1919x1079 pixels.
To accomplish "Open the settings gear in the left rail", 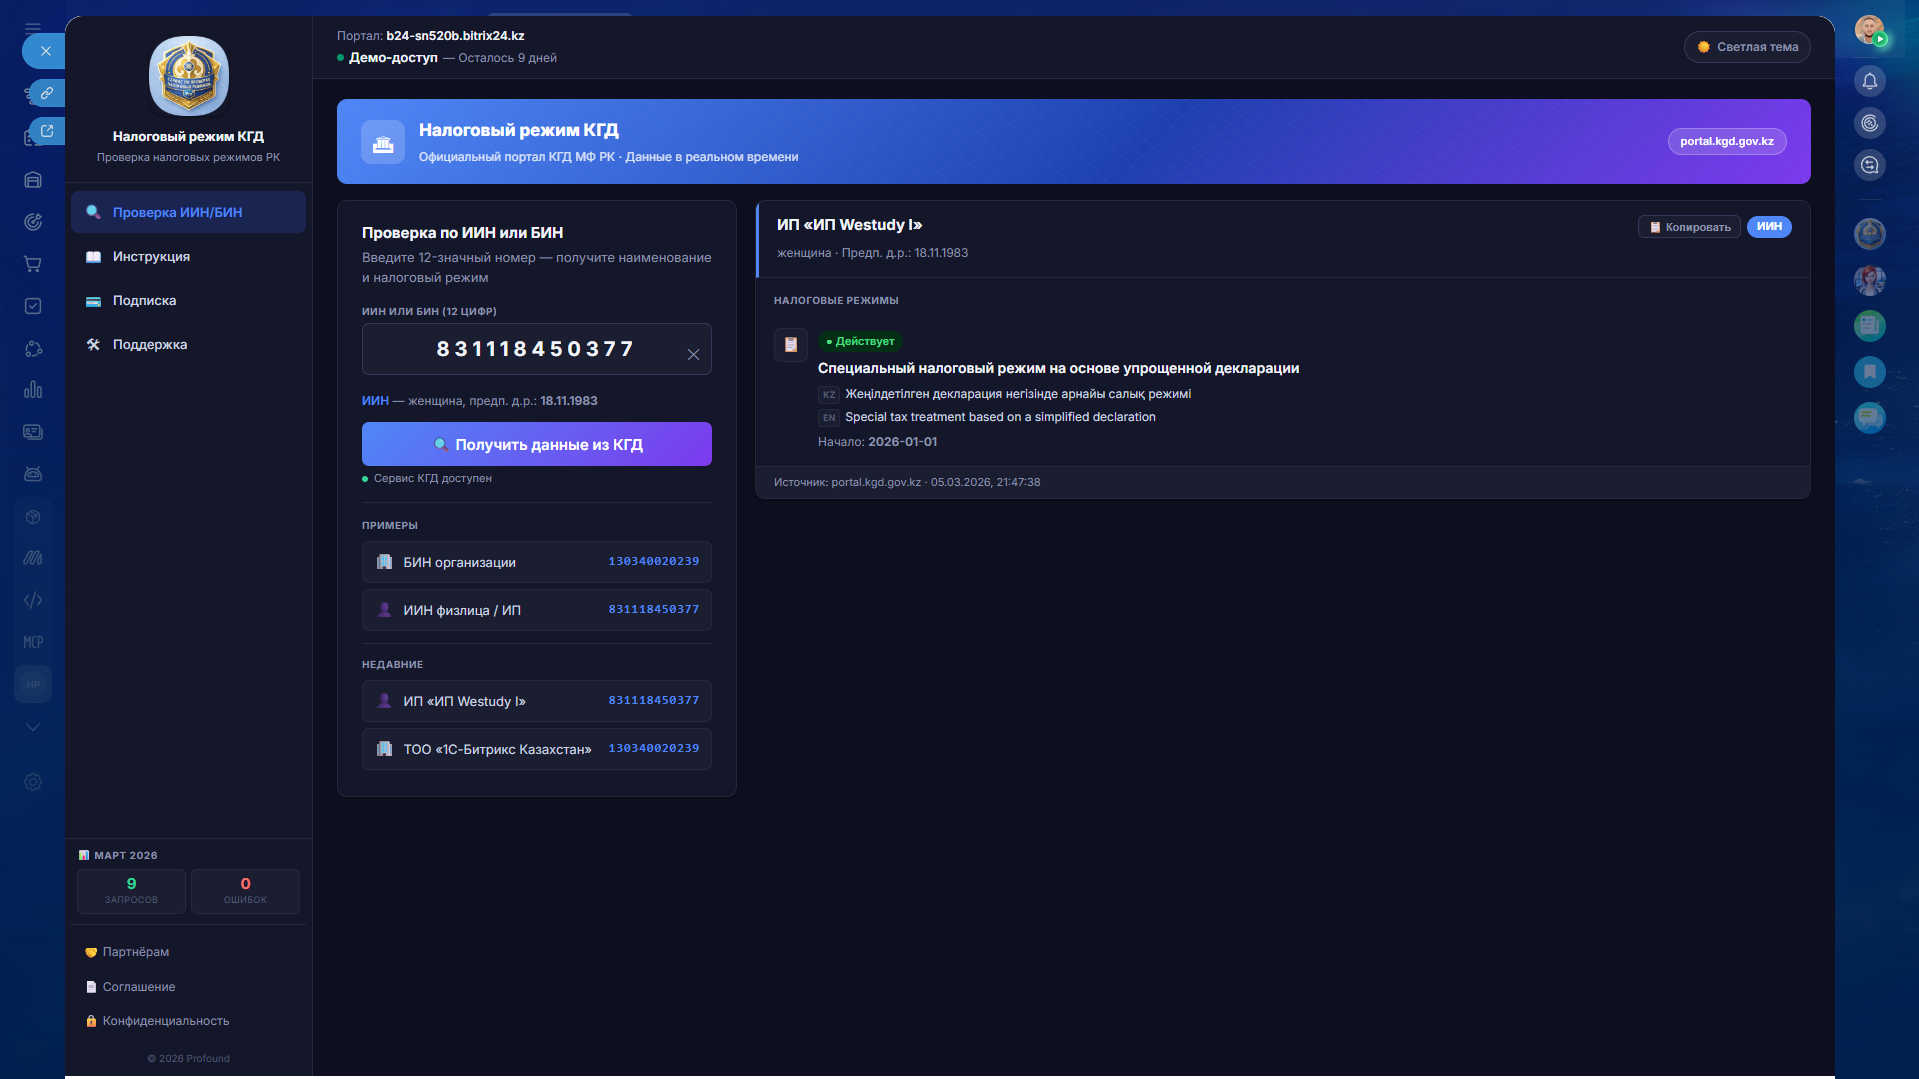I will coord(33,782).
